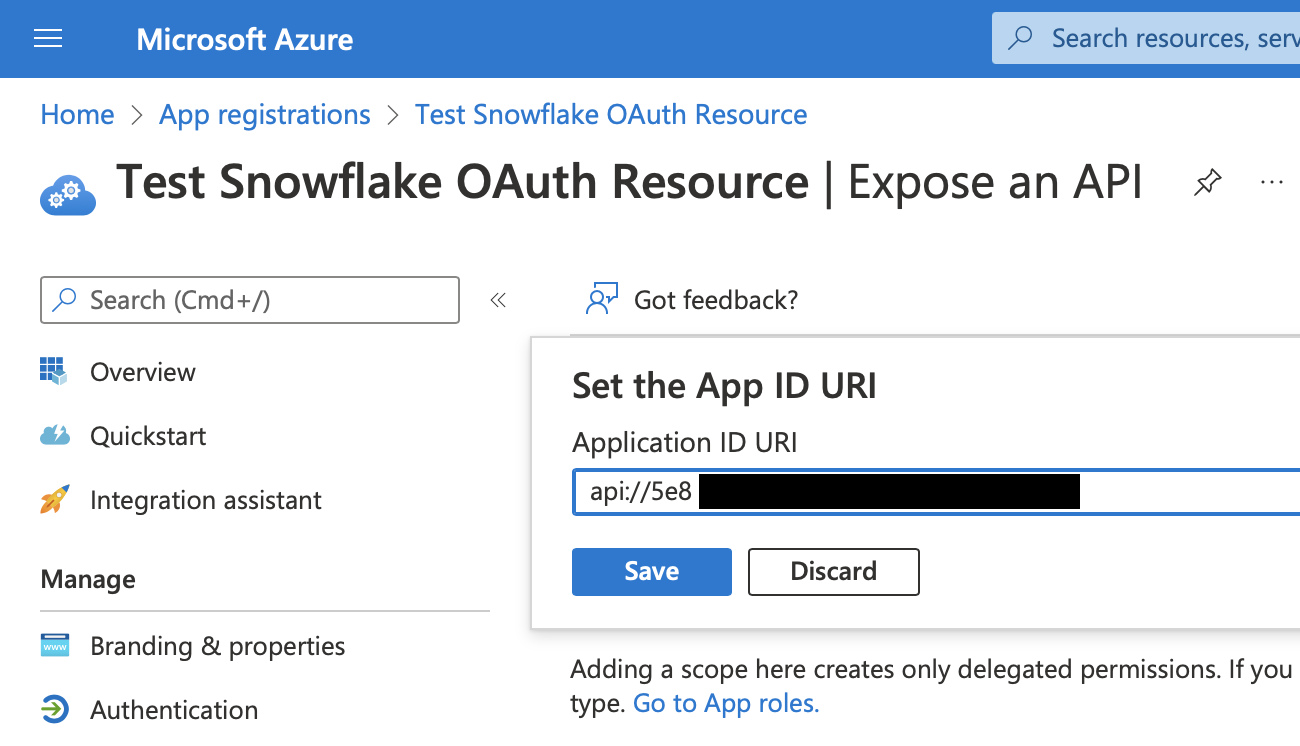Follow the Go to App roles link

click(x=725, y=703)
